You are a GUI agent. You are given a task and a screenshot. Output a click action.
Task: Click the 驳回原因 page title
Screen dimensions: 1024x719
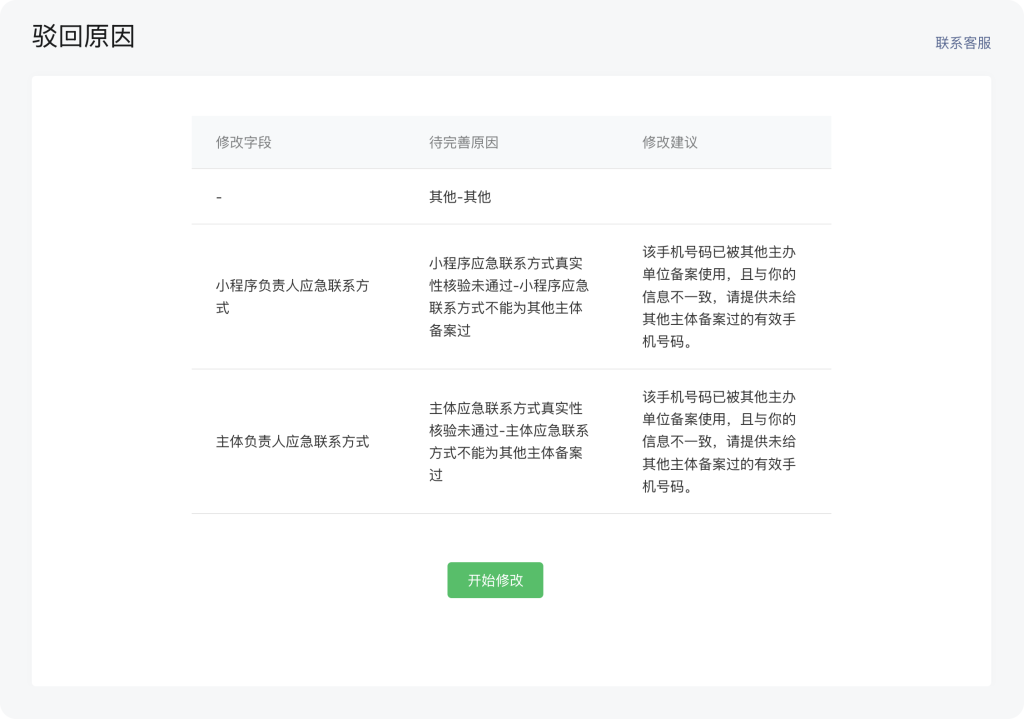[x=83, y=37]
